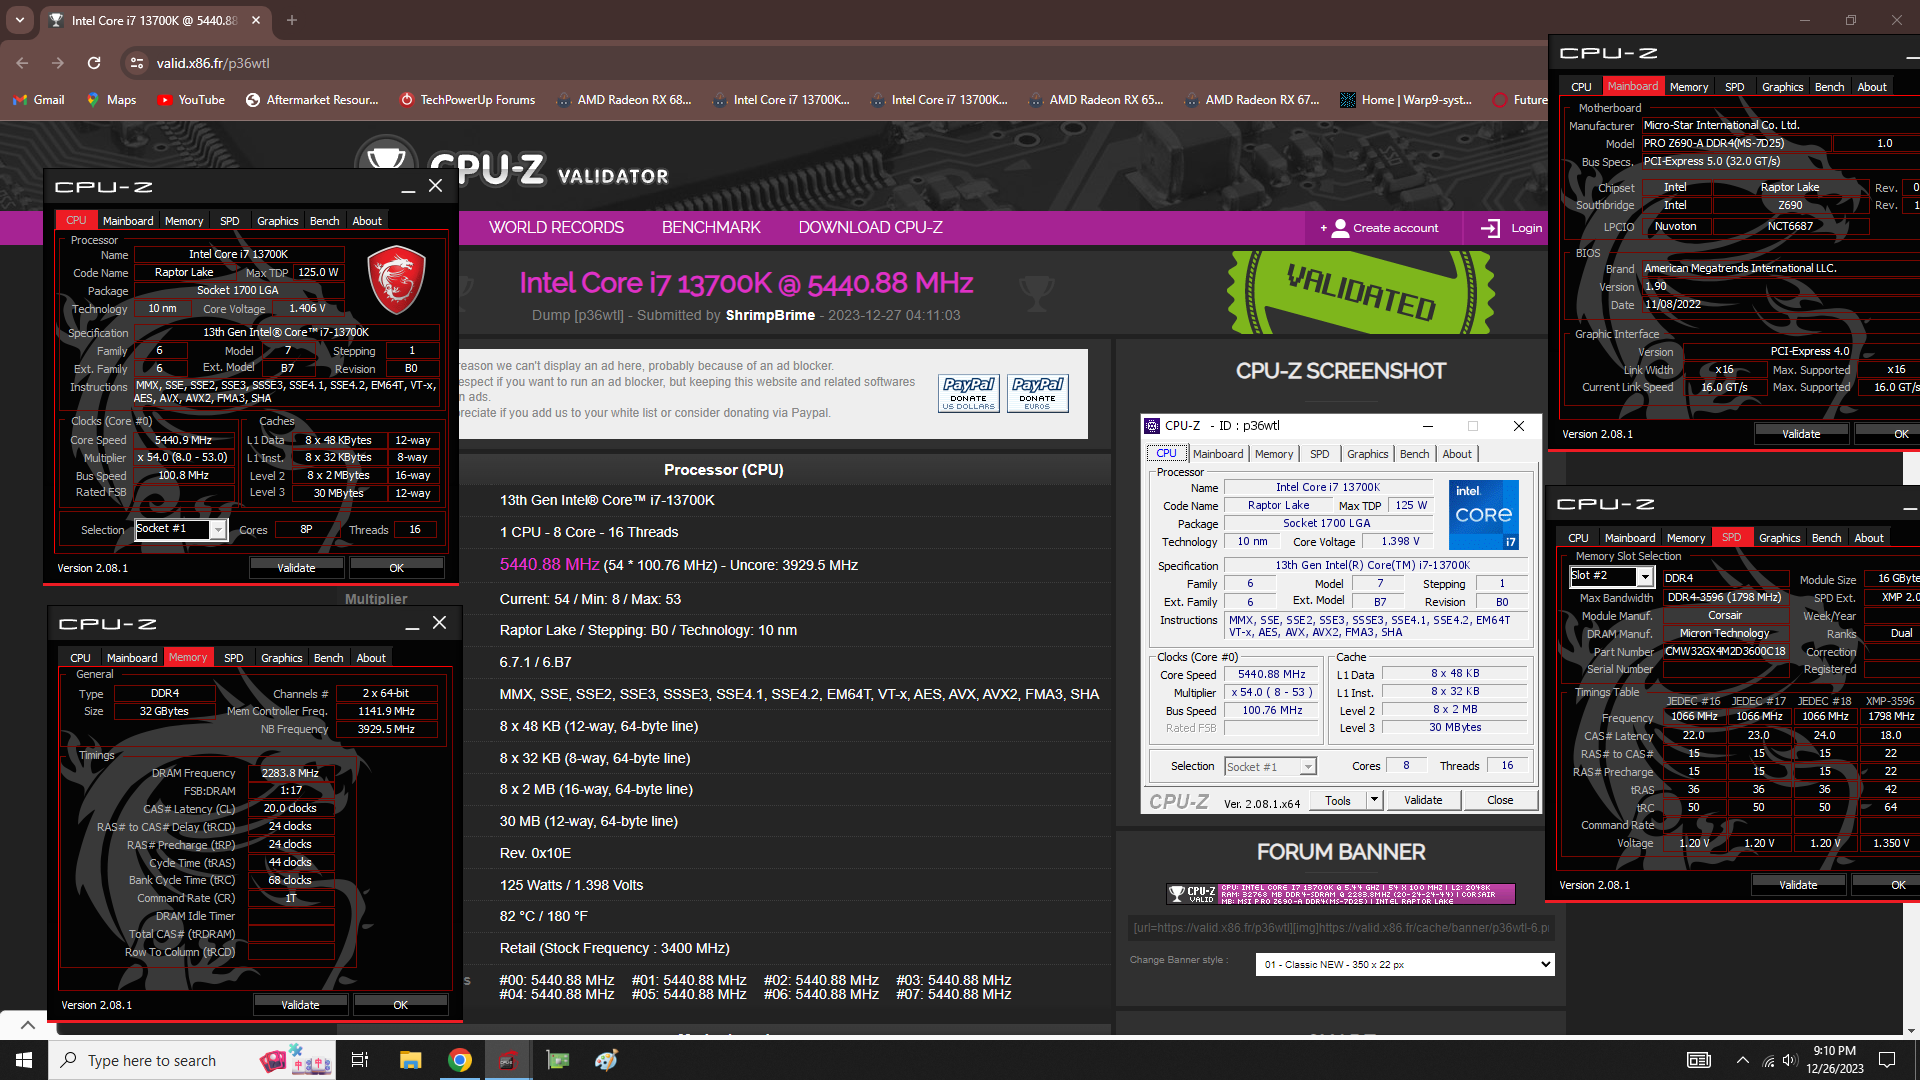Close the Intel Core i7 13700K browser tab

pos(256,20)
